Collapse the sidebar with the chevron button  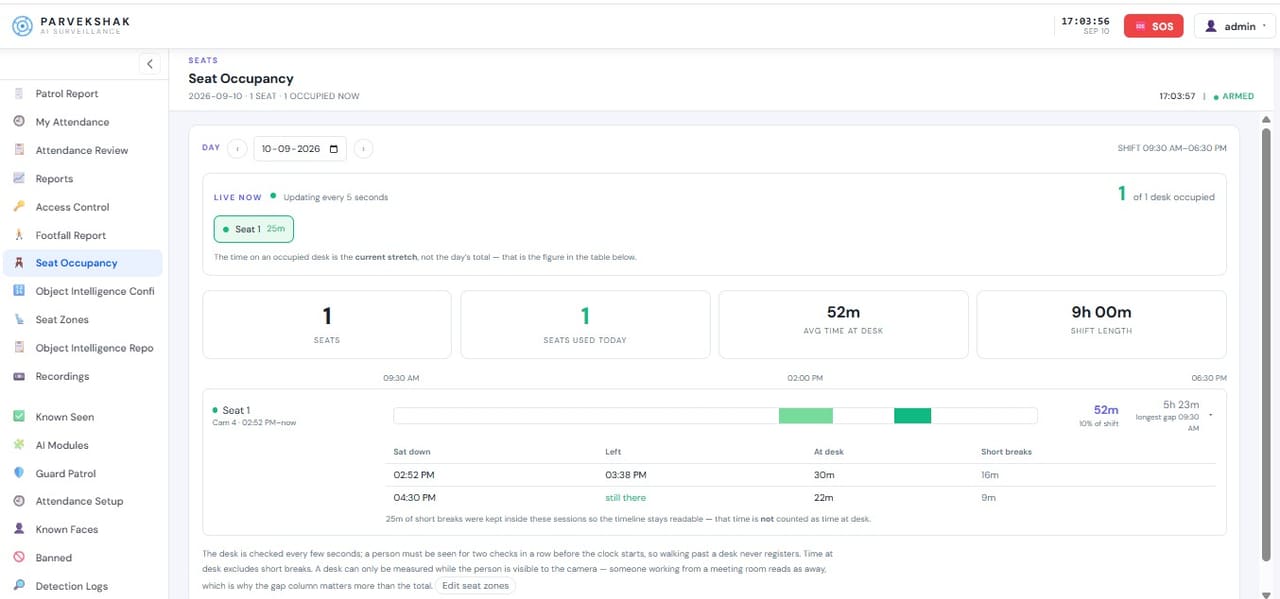point(150,64)
